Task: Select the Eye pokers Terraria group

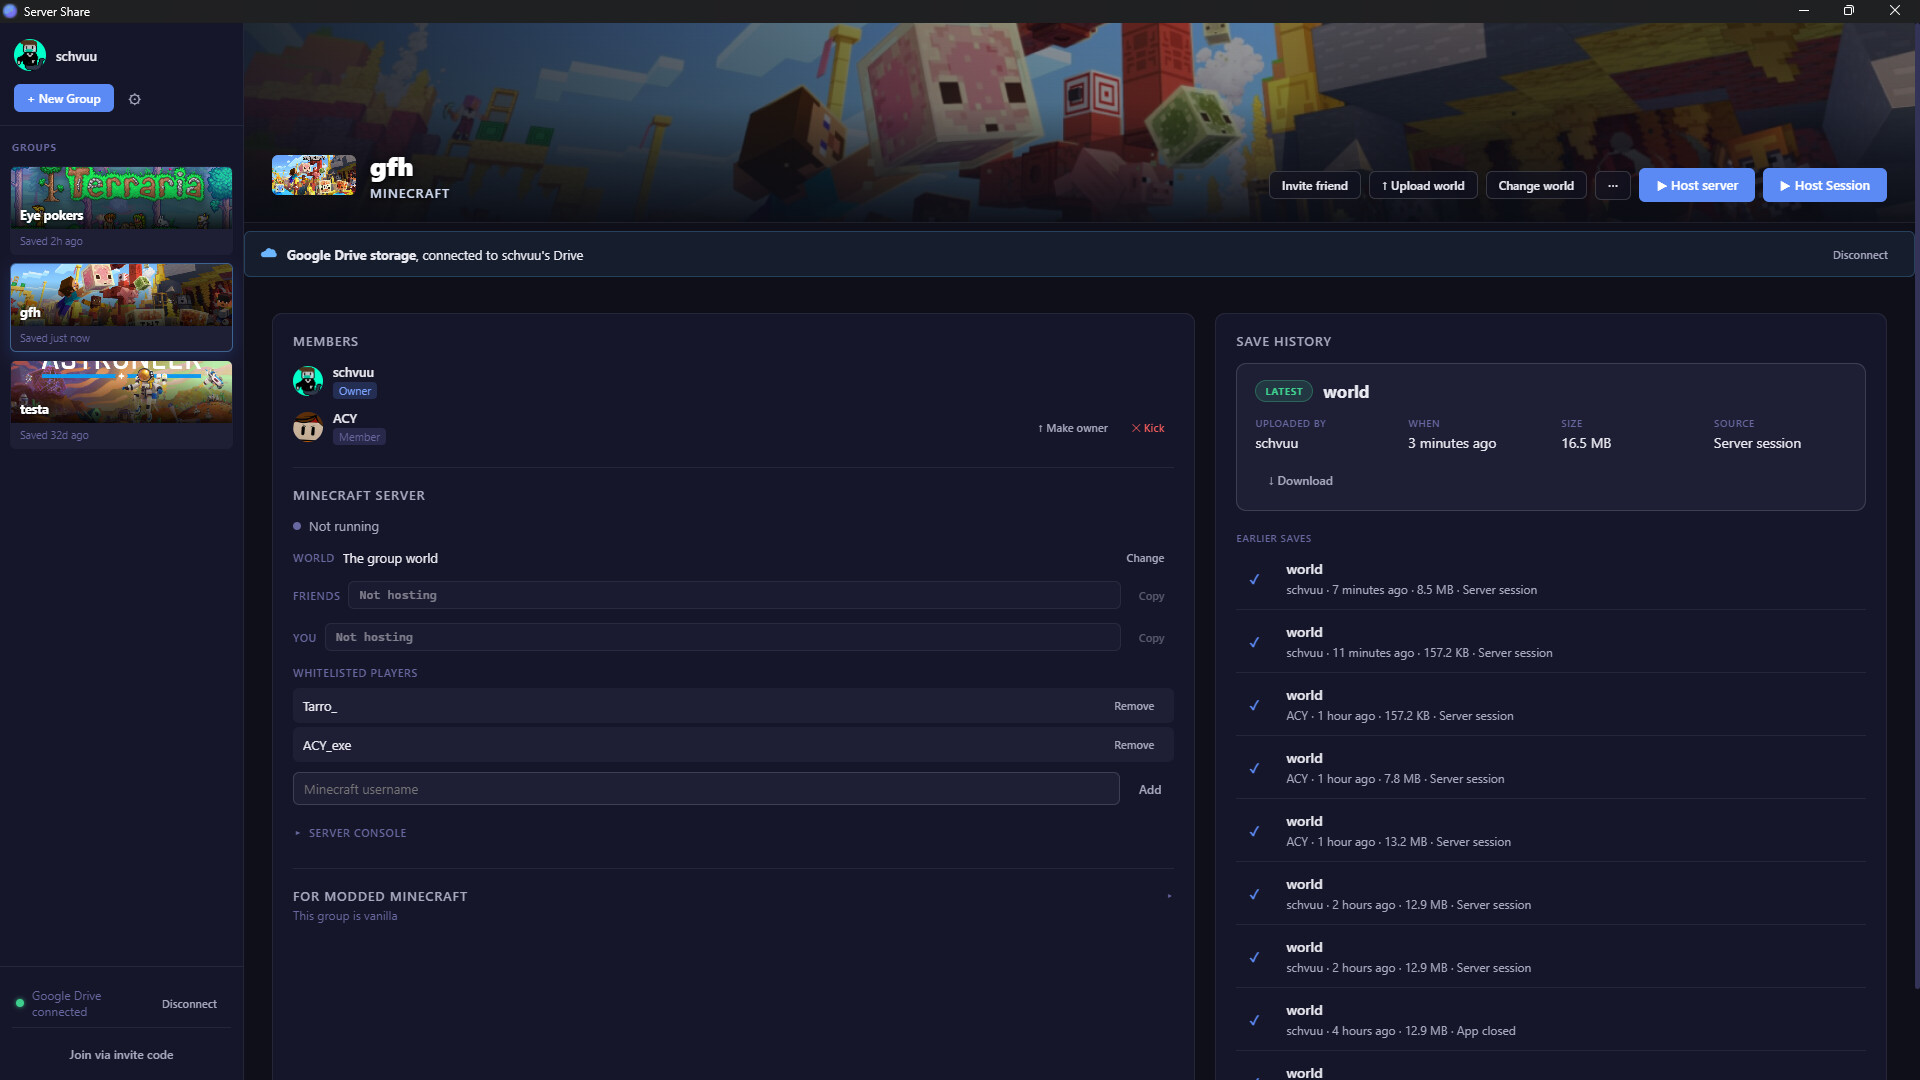Action: pyautogui.click(x=121, y=210)
